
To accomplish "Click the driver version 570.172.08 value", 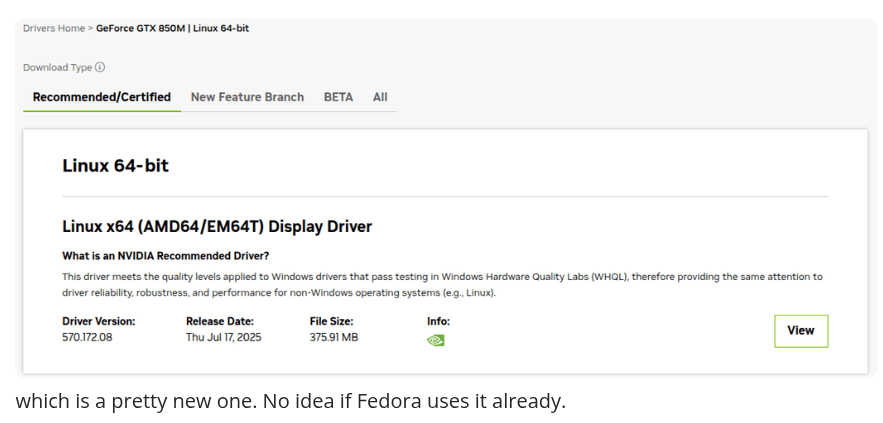I will 87,337.
